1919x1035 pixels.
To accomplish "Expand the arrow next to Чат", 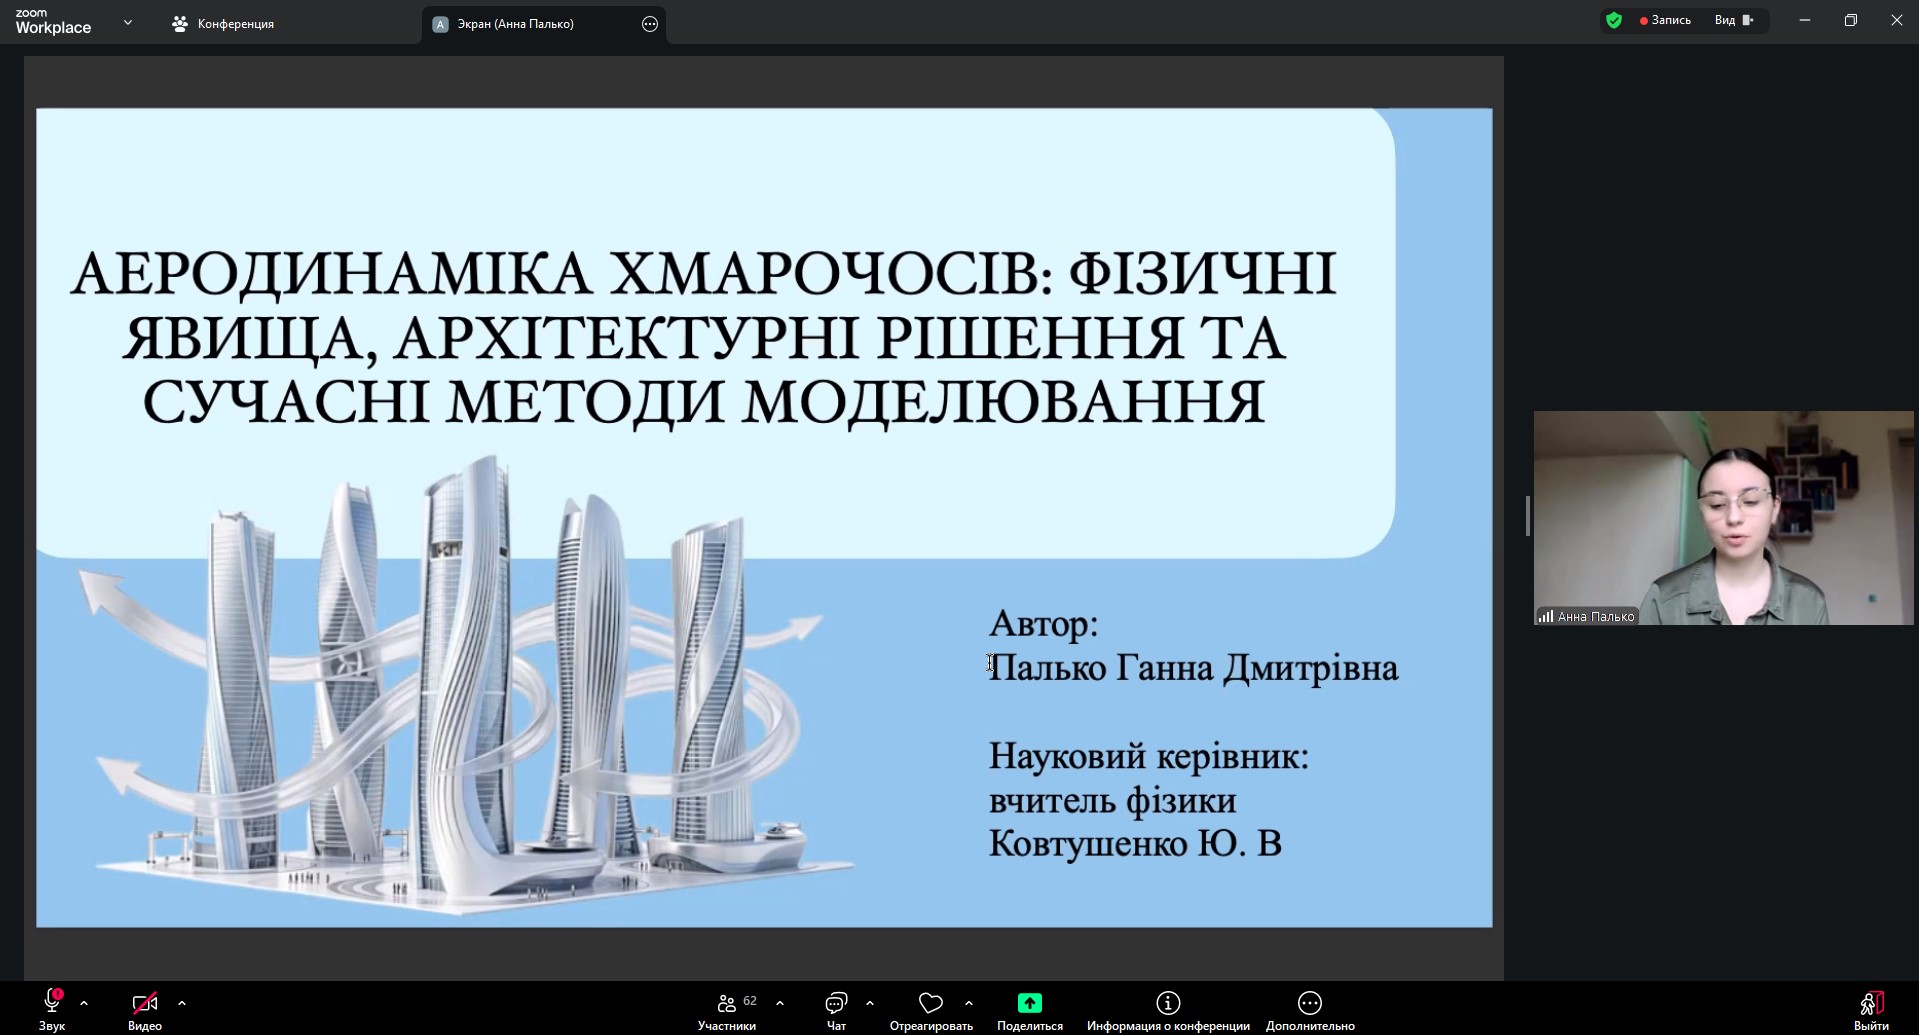I will pos(870,1002).
